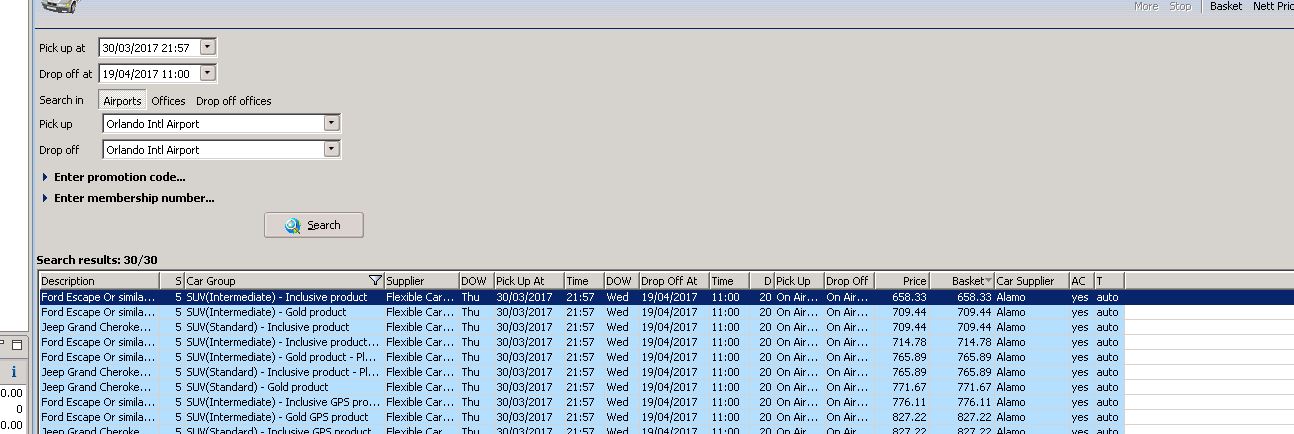The image size is (1294, 434).
Task: Select the Airports search tab
Action: click(x=122, y=101)
